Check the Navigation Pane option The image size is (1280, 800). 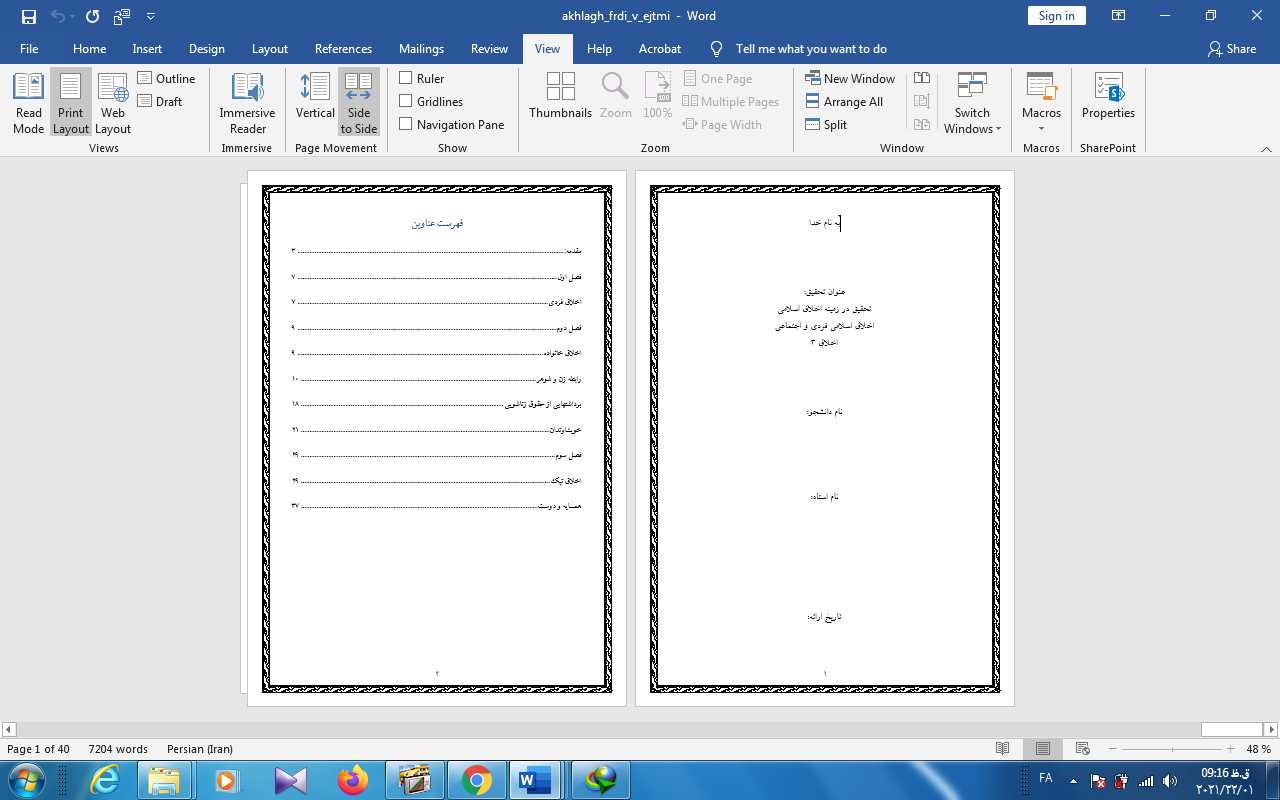[406, 124]
